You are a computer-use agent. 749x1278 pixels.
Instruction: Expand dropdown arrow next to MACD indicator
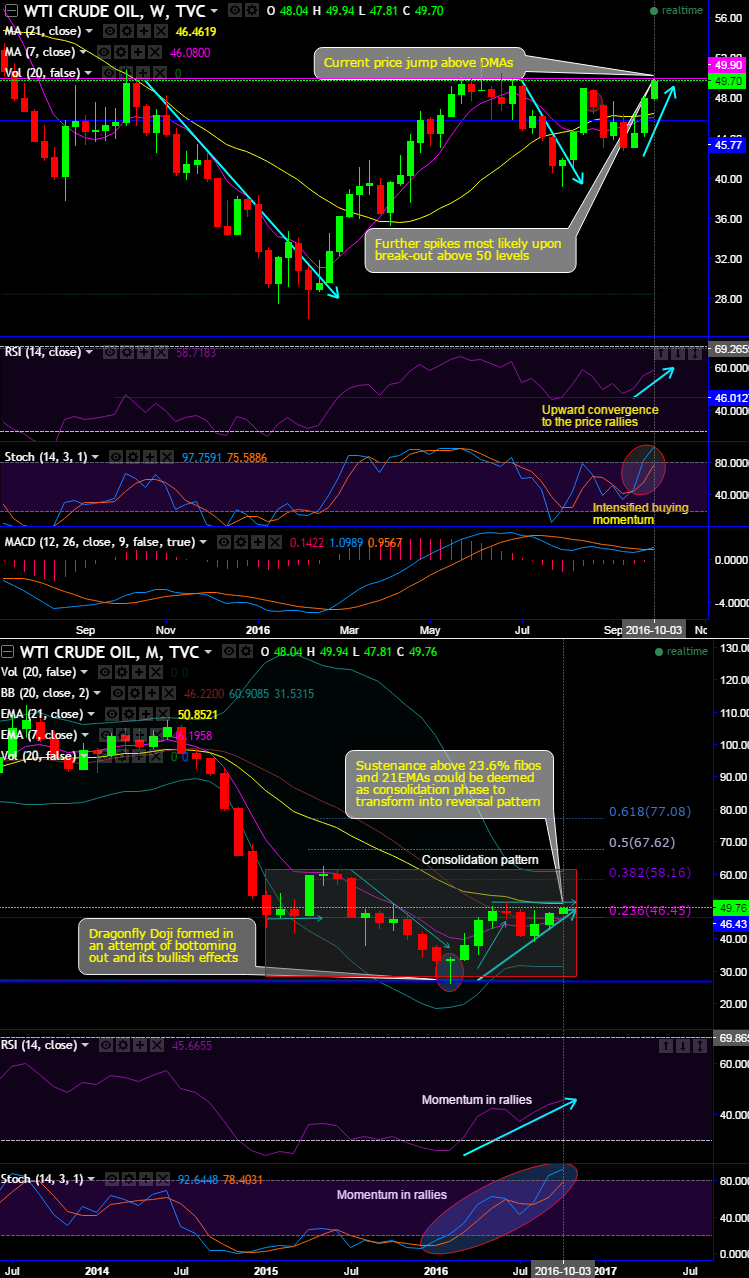click(x=203, y=542)
